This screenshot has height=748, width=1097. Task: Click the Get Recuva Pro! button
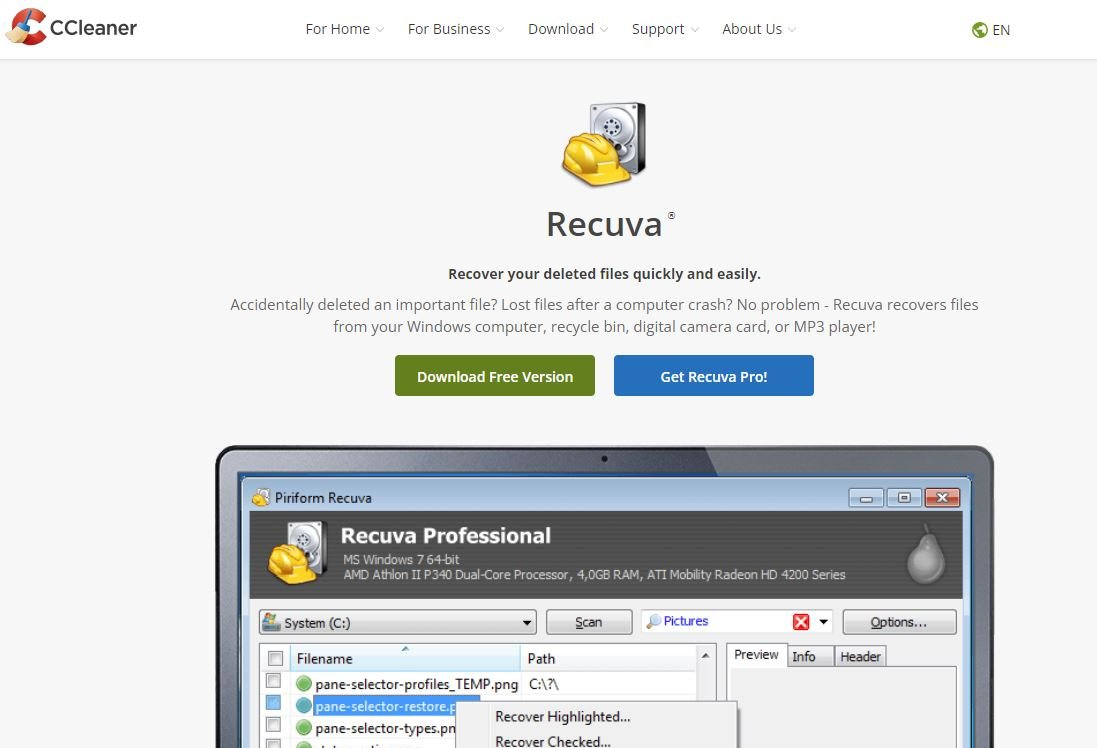714,376
